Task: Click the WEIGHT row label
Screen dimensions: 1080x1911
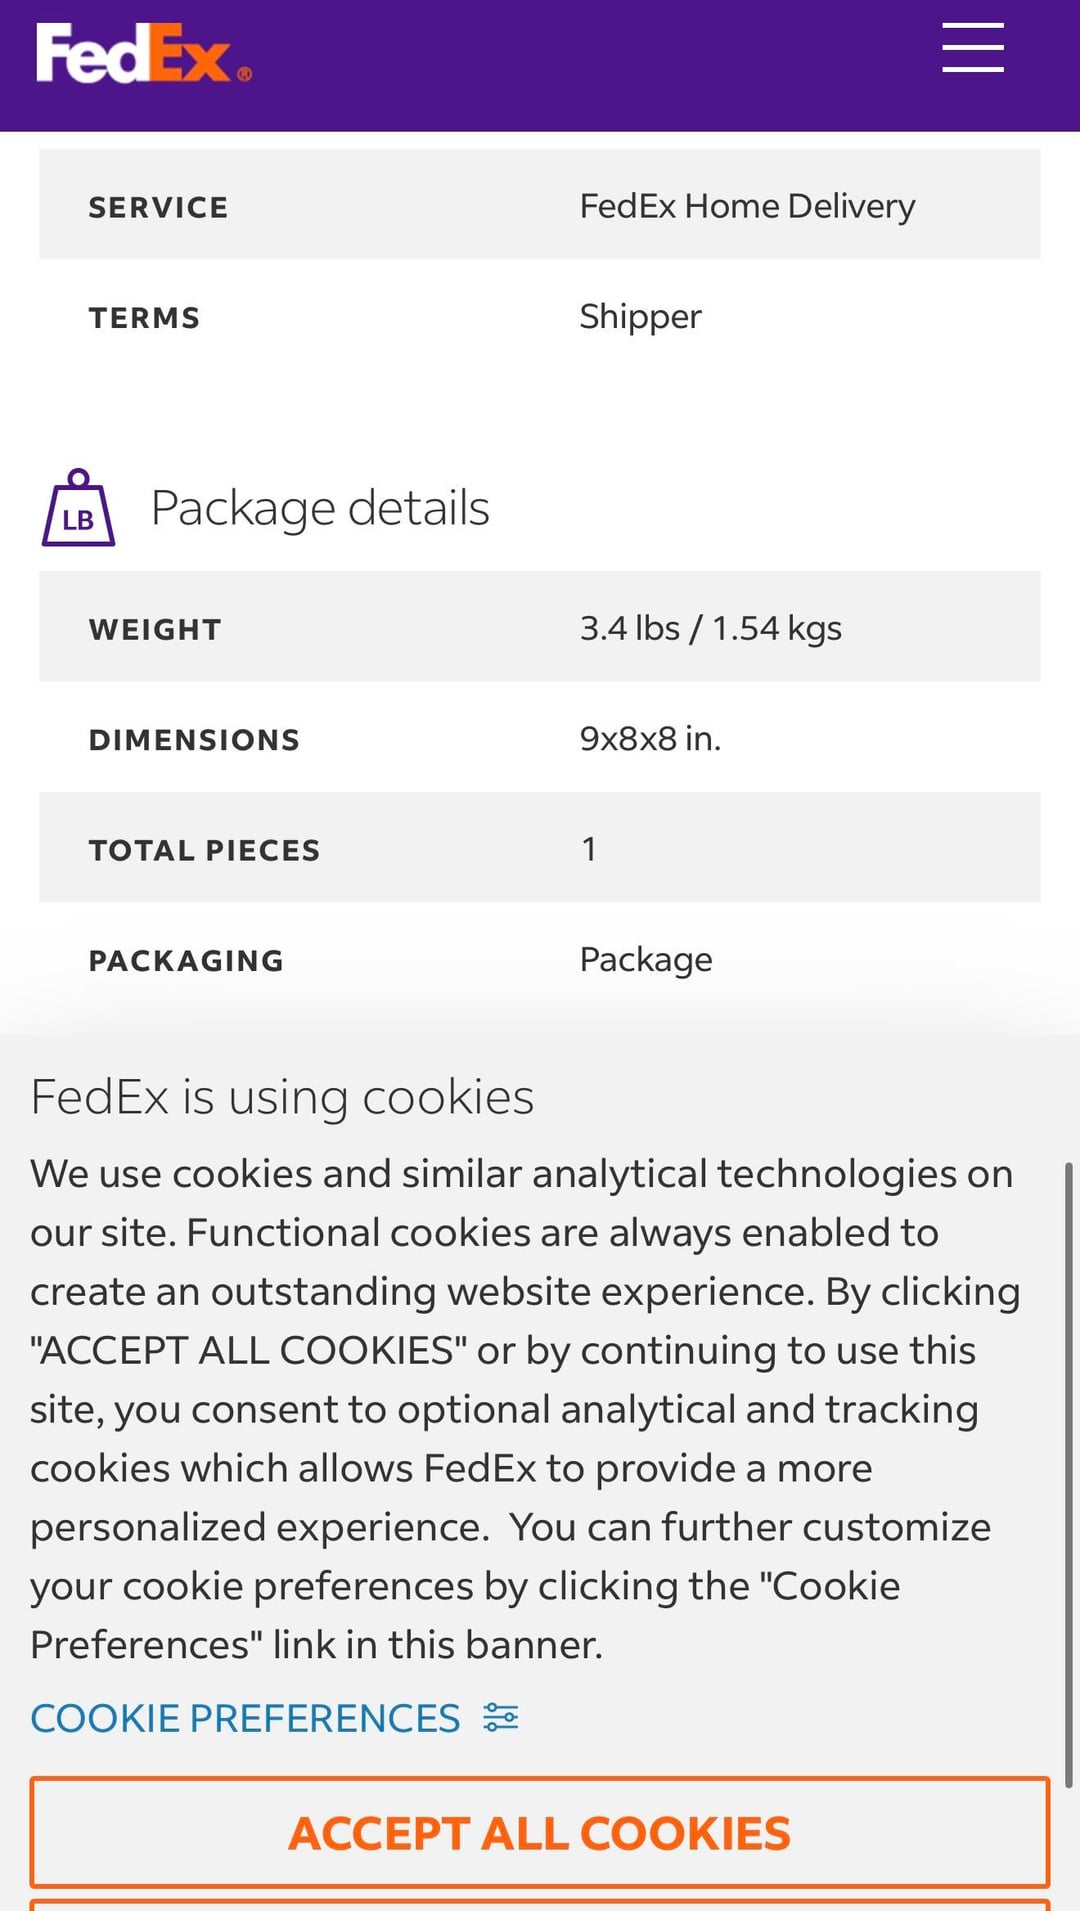Action: (x=155, y=630)
